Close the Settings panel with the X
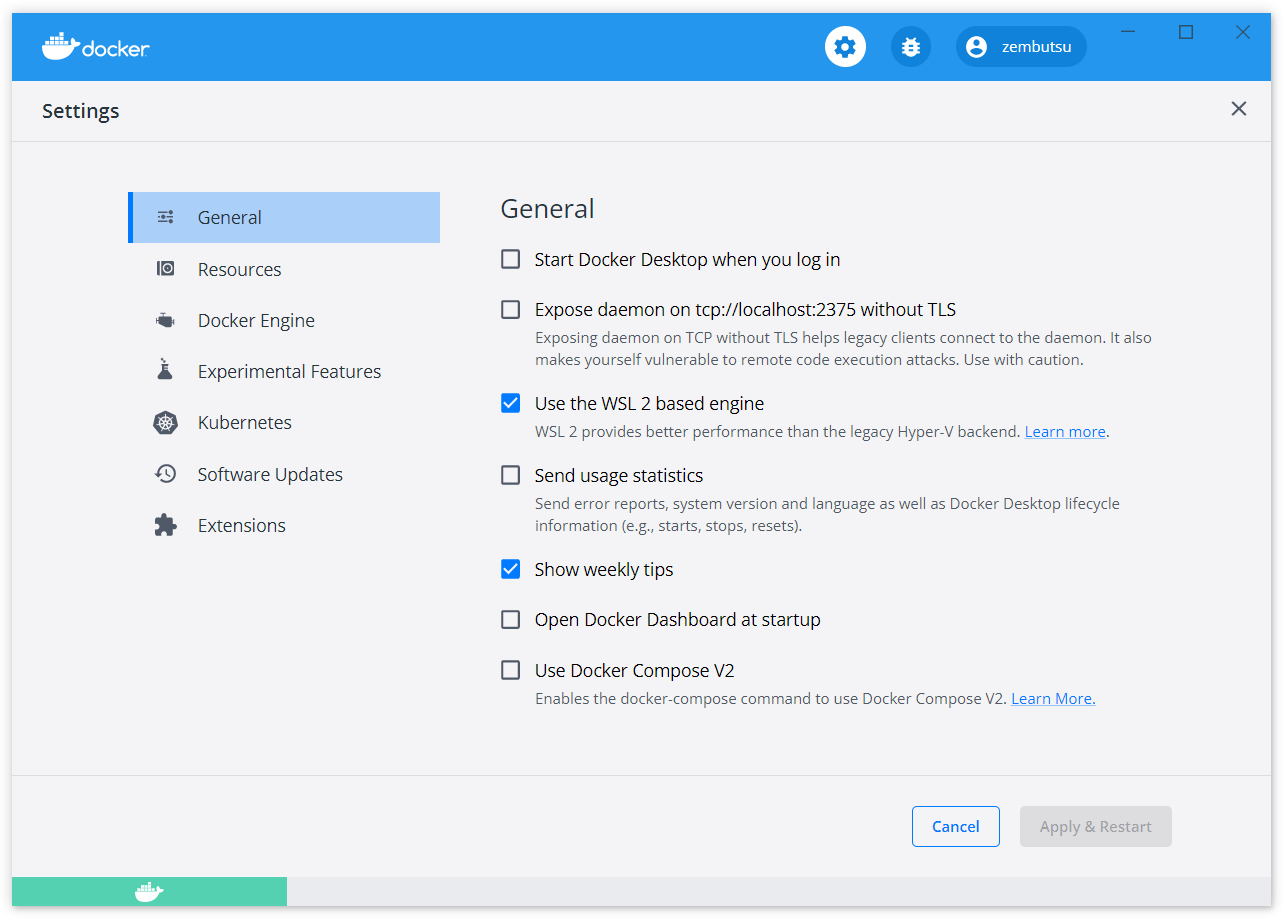Viewport: 1283px width, 923px height. [x=1239, y=109]
